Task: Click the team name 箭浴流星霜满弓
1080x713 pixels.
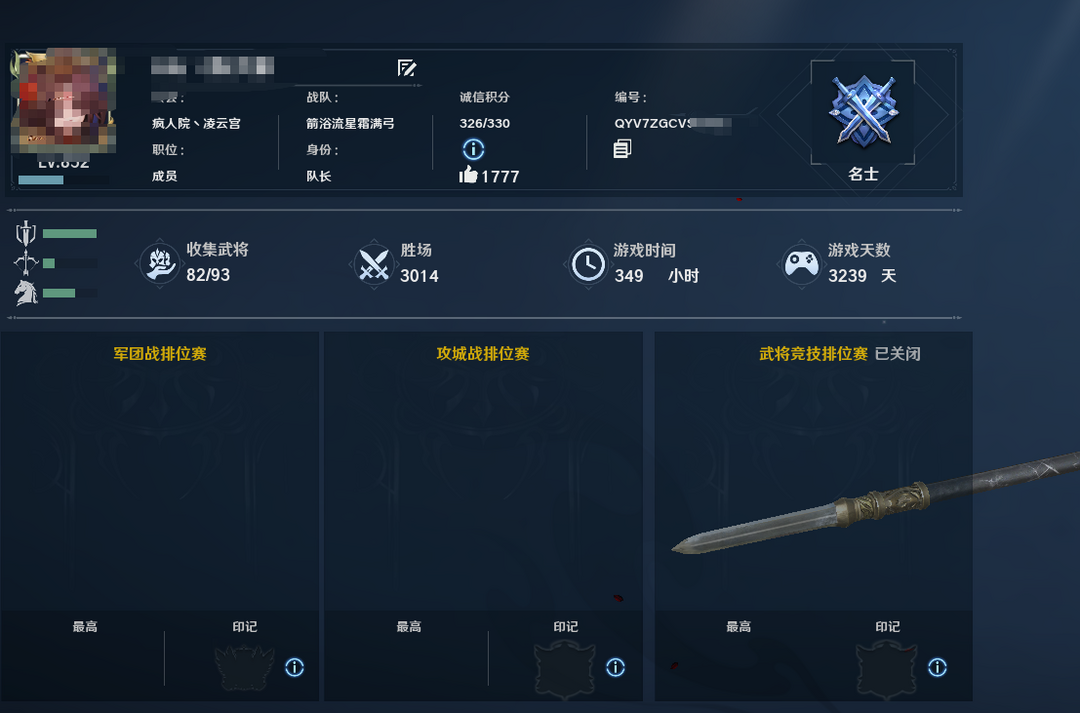Action: (351, 123)
